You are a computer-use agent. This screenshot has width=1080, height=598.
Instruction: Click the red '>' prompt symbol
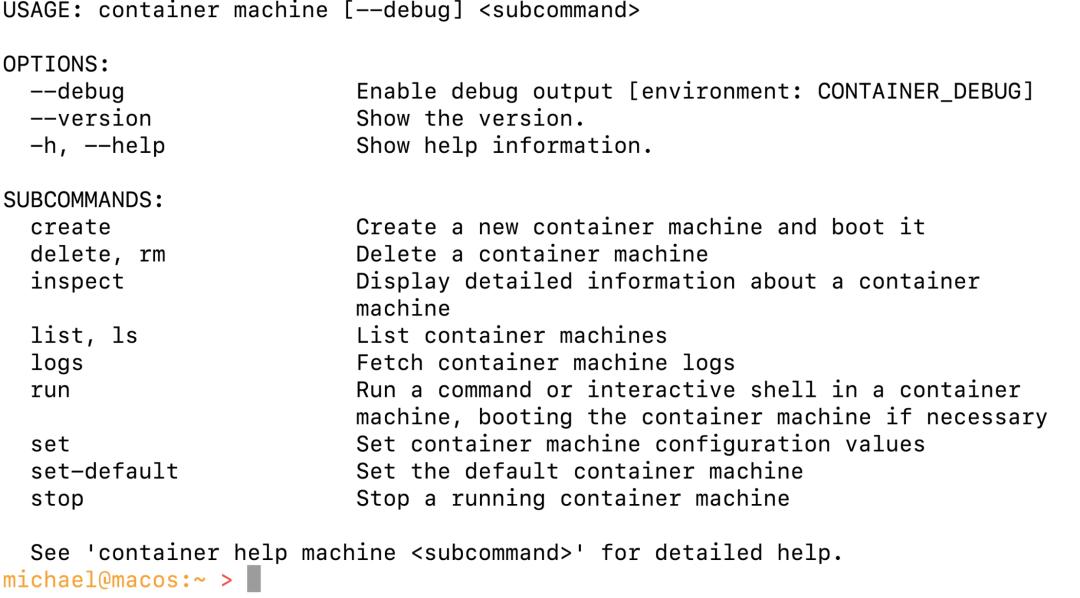pos(227,581)
